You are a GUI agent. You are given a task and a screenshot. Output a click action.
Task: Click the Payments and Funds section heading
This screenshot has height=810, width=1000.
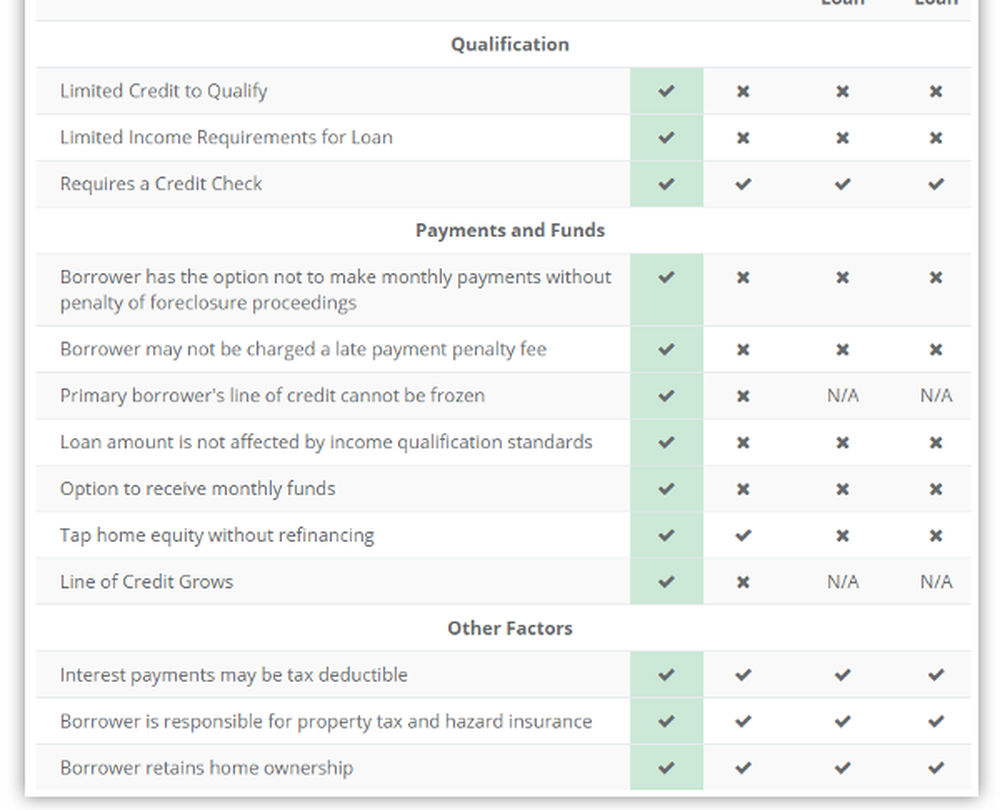pyautogui.click(x=510, y=230)
